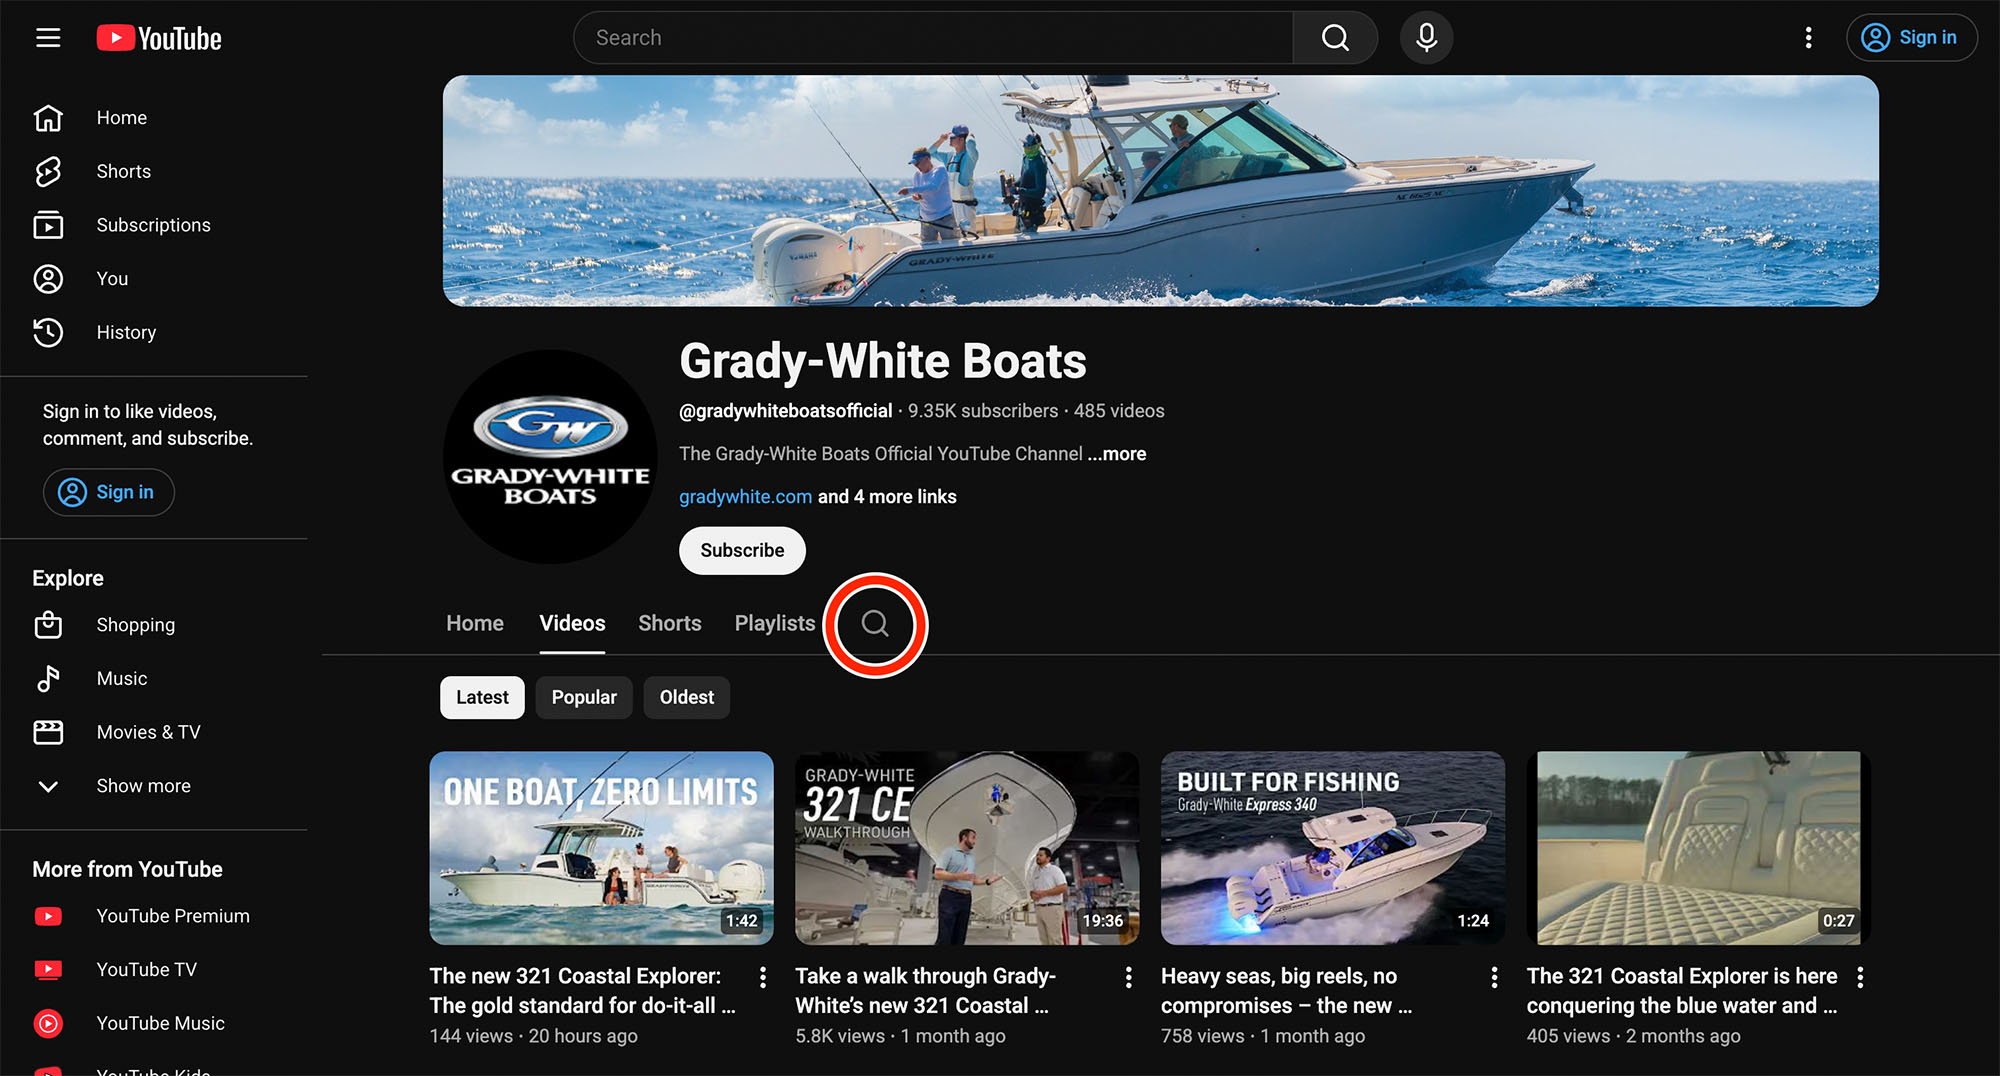Viewport: 2000px width, 1076px height.
Task: Play the 321 CE Walkthrough thumbnail
Action: (x=967, y=848)
